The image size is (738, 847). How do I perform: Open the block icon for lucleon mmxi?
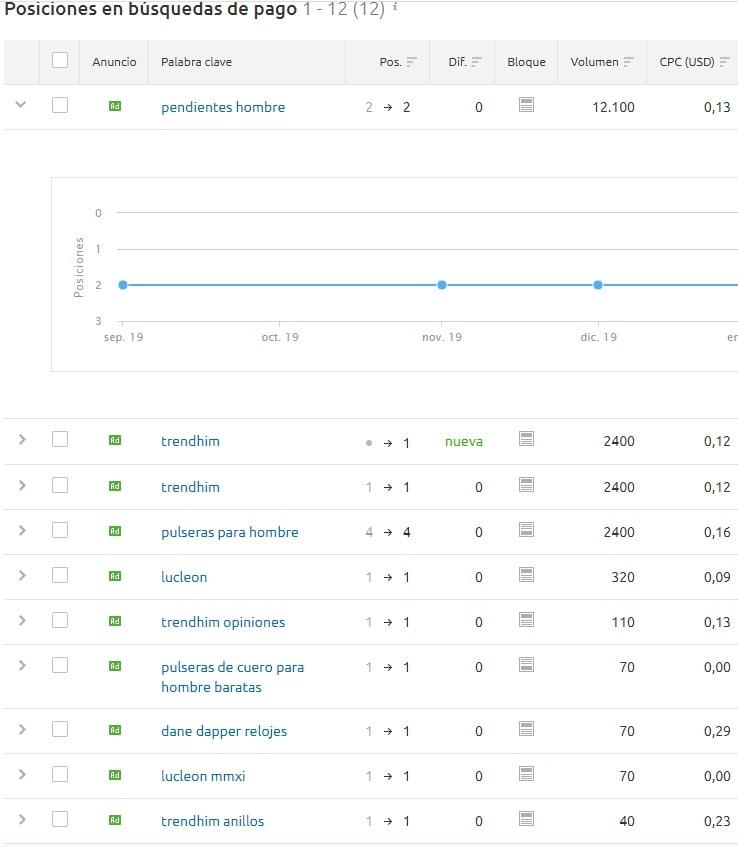pos(526,774)
